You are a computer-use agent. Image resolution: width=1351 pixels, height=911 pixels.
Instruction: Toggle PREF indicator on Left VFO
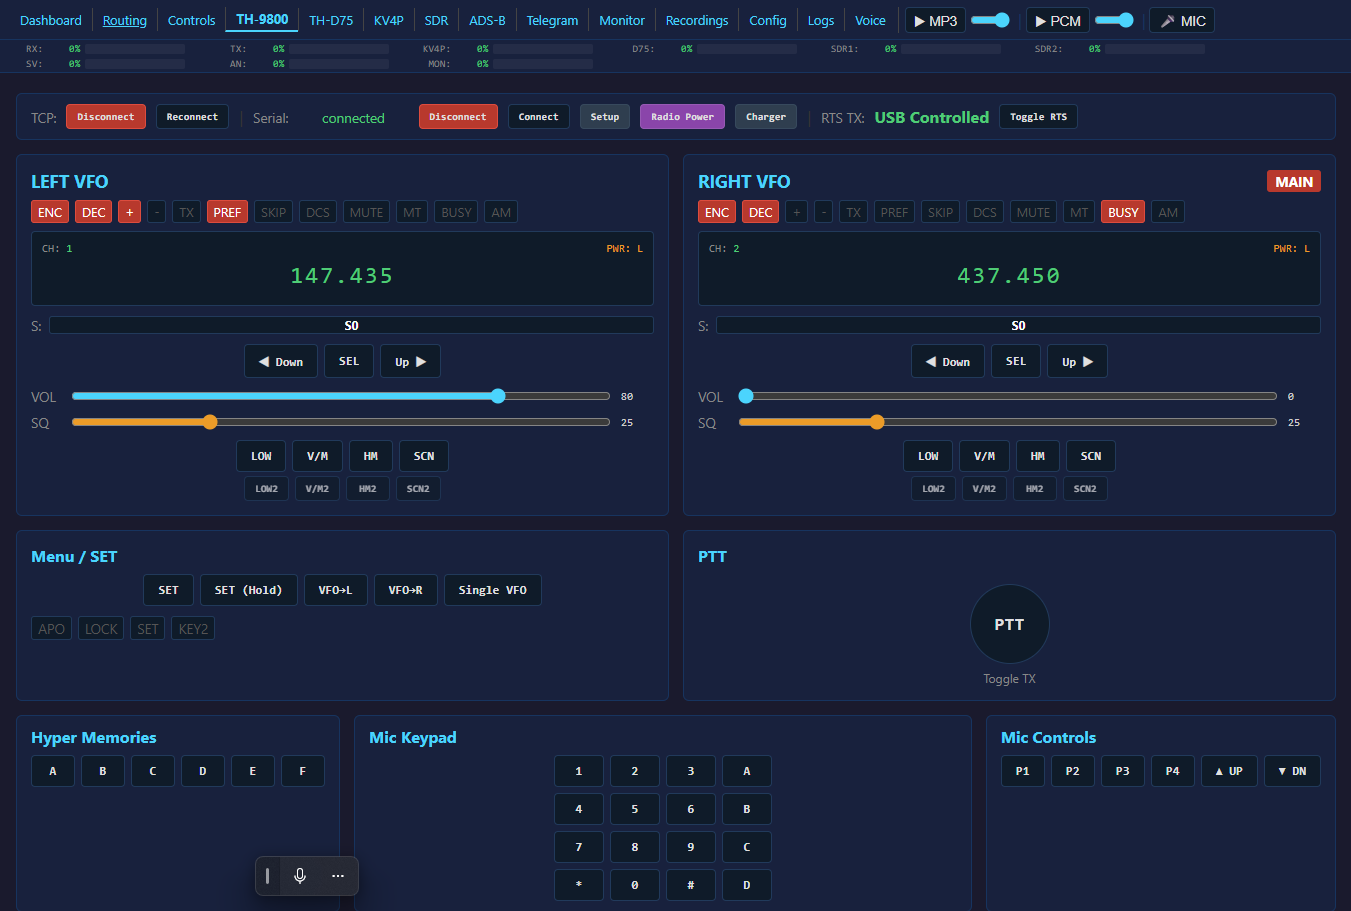[227, 212]
